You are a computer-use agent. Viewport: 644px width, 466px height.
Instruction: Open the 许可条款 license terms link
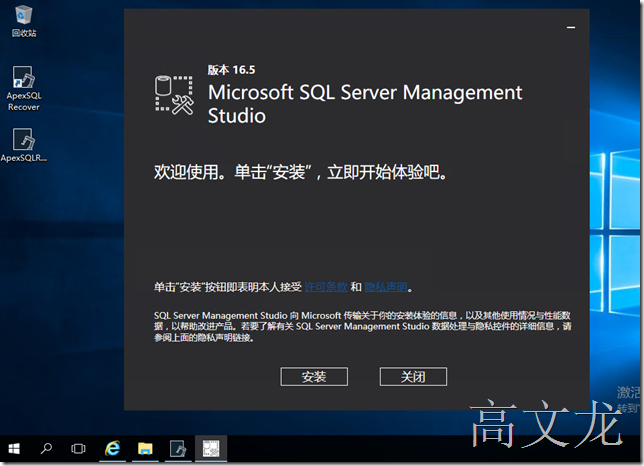pos(326,287)
